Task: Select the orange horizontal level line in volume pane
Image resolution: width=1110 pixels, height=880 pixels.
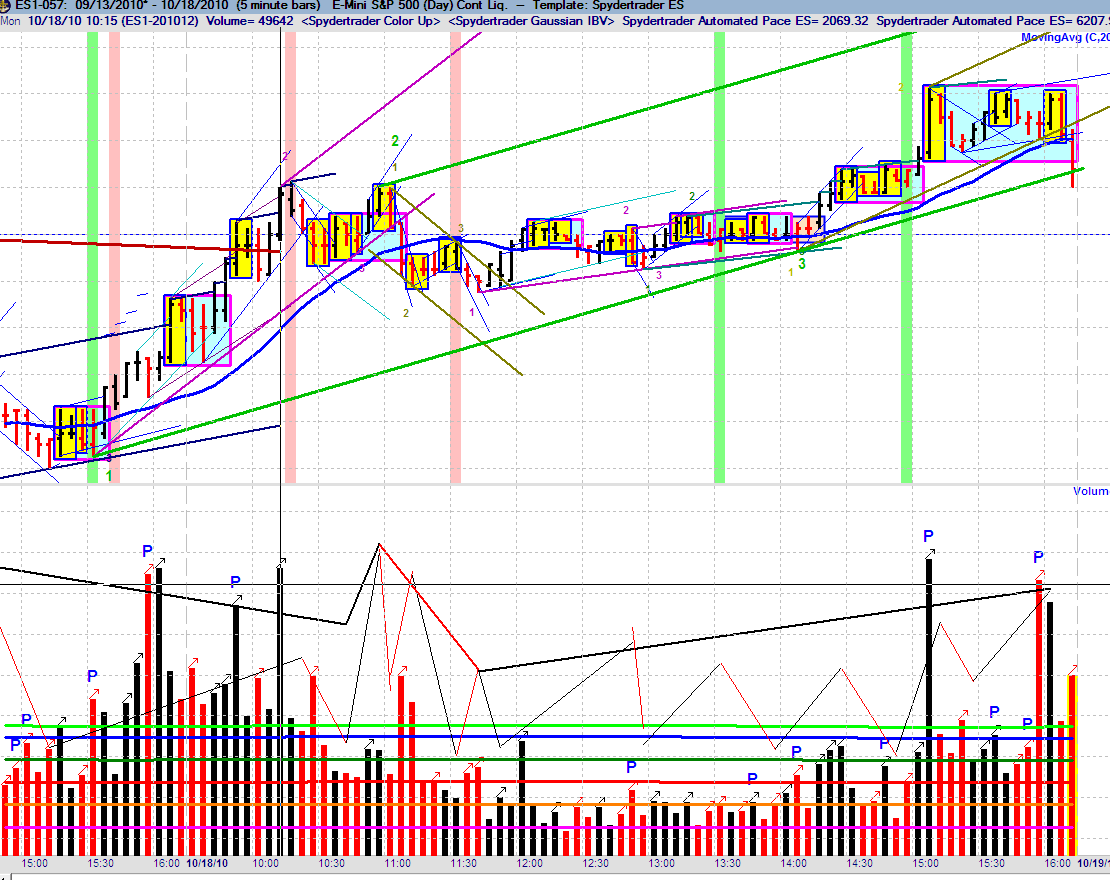Action: [538, 805]
